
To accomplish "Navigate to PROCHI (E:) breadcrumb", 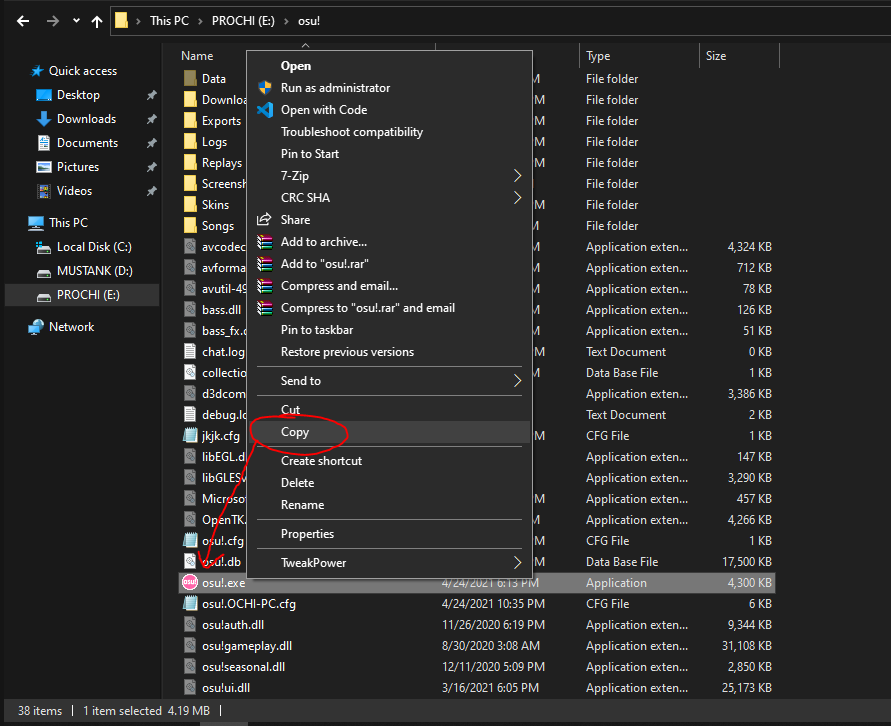I will point(243,21).
